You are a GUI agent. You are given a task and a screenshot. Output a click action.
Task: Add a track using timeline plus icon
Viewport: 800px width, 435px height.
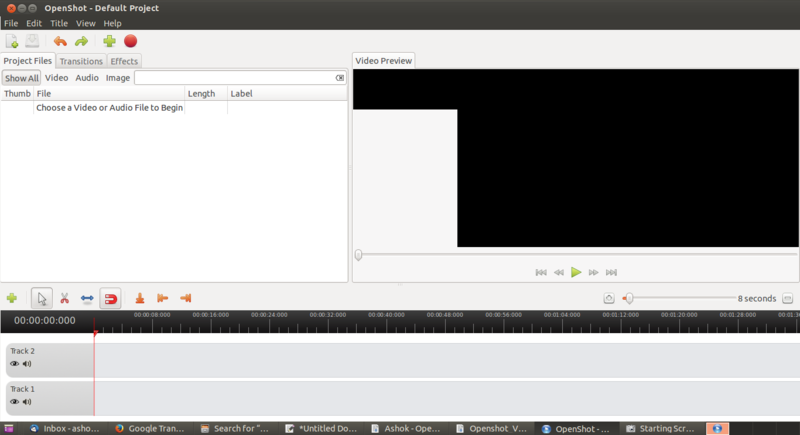(12, 298)
